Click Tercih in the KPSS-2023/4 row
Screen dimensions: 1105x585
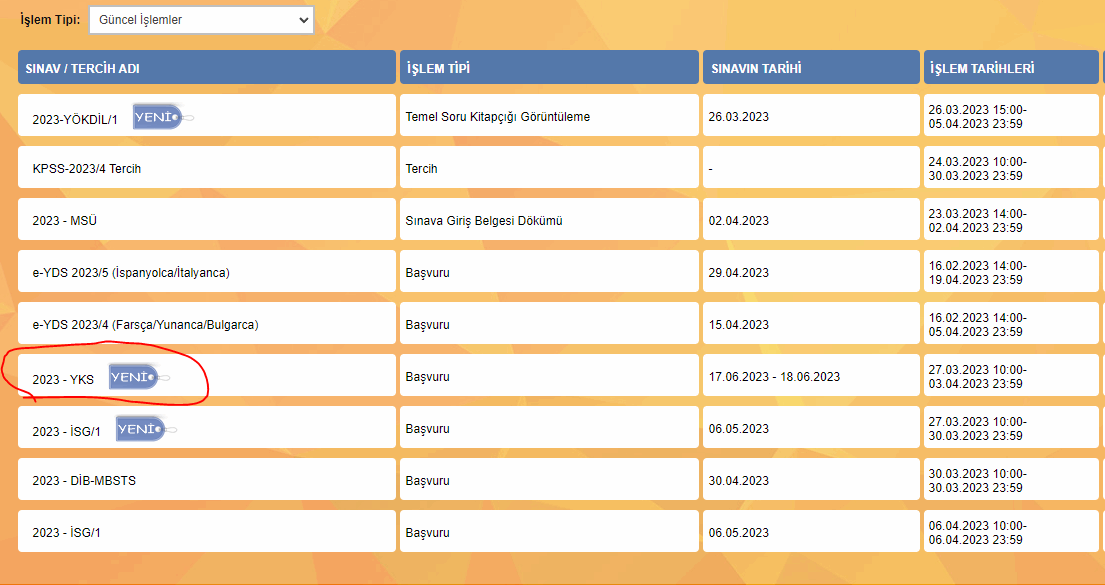pos(422,169)
